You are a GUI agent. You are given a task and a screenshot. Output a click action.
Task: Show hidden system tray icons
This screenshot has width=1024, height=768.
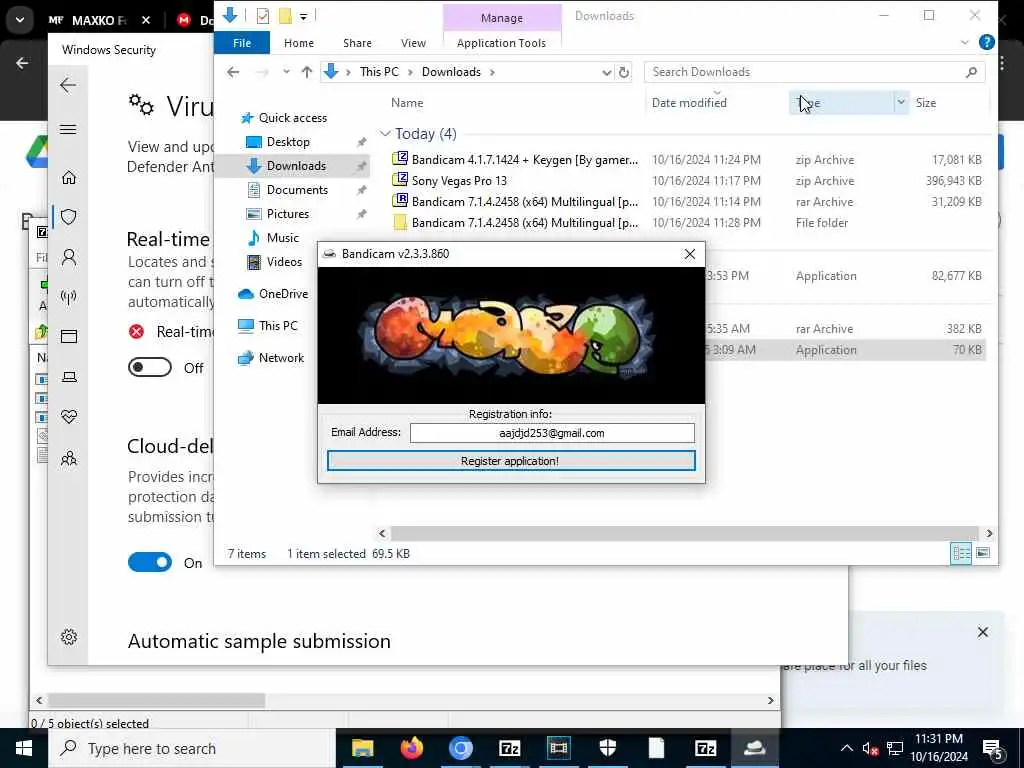[846, 748]
